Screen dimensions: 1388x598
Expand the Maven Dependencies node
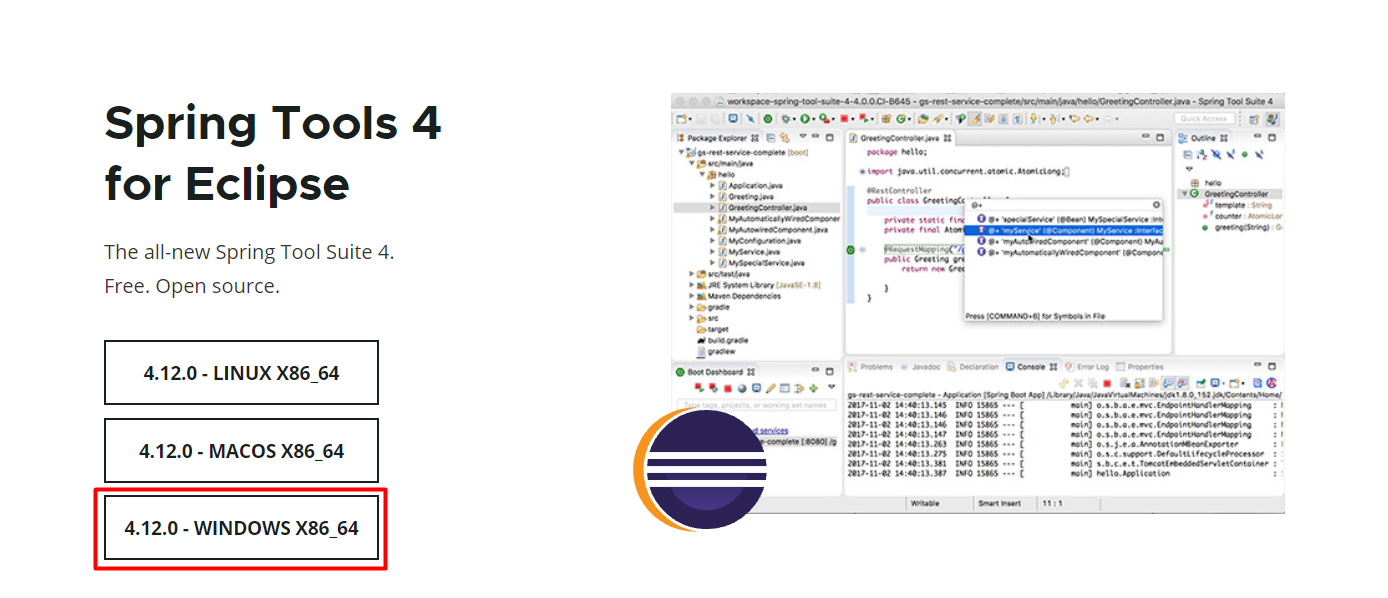(692, 296)
